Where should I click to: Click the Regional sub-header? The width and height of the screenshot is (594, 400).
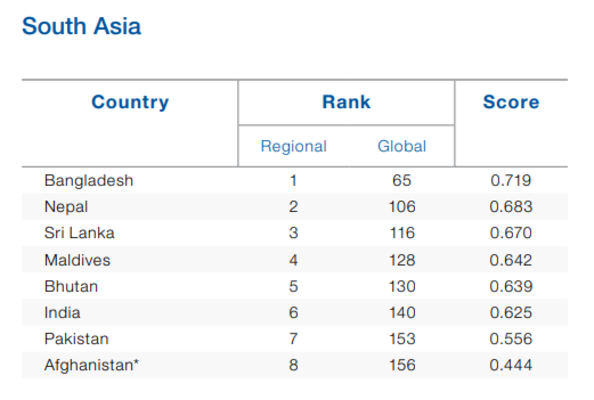pyautogui.click(x=294, y=146)
